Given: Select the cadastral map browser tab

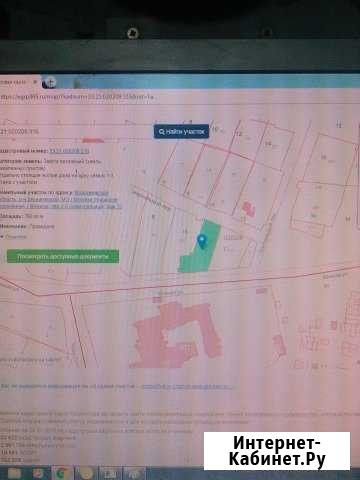Looking at the screenshot, I should click(18, 82).
